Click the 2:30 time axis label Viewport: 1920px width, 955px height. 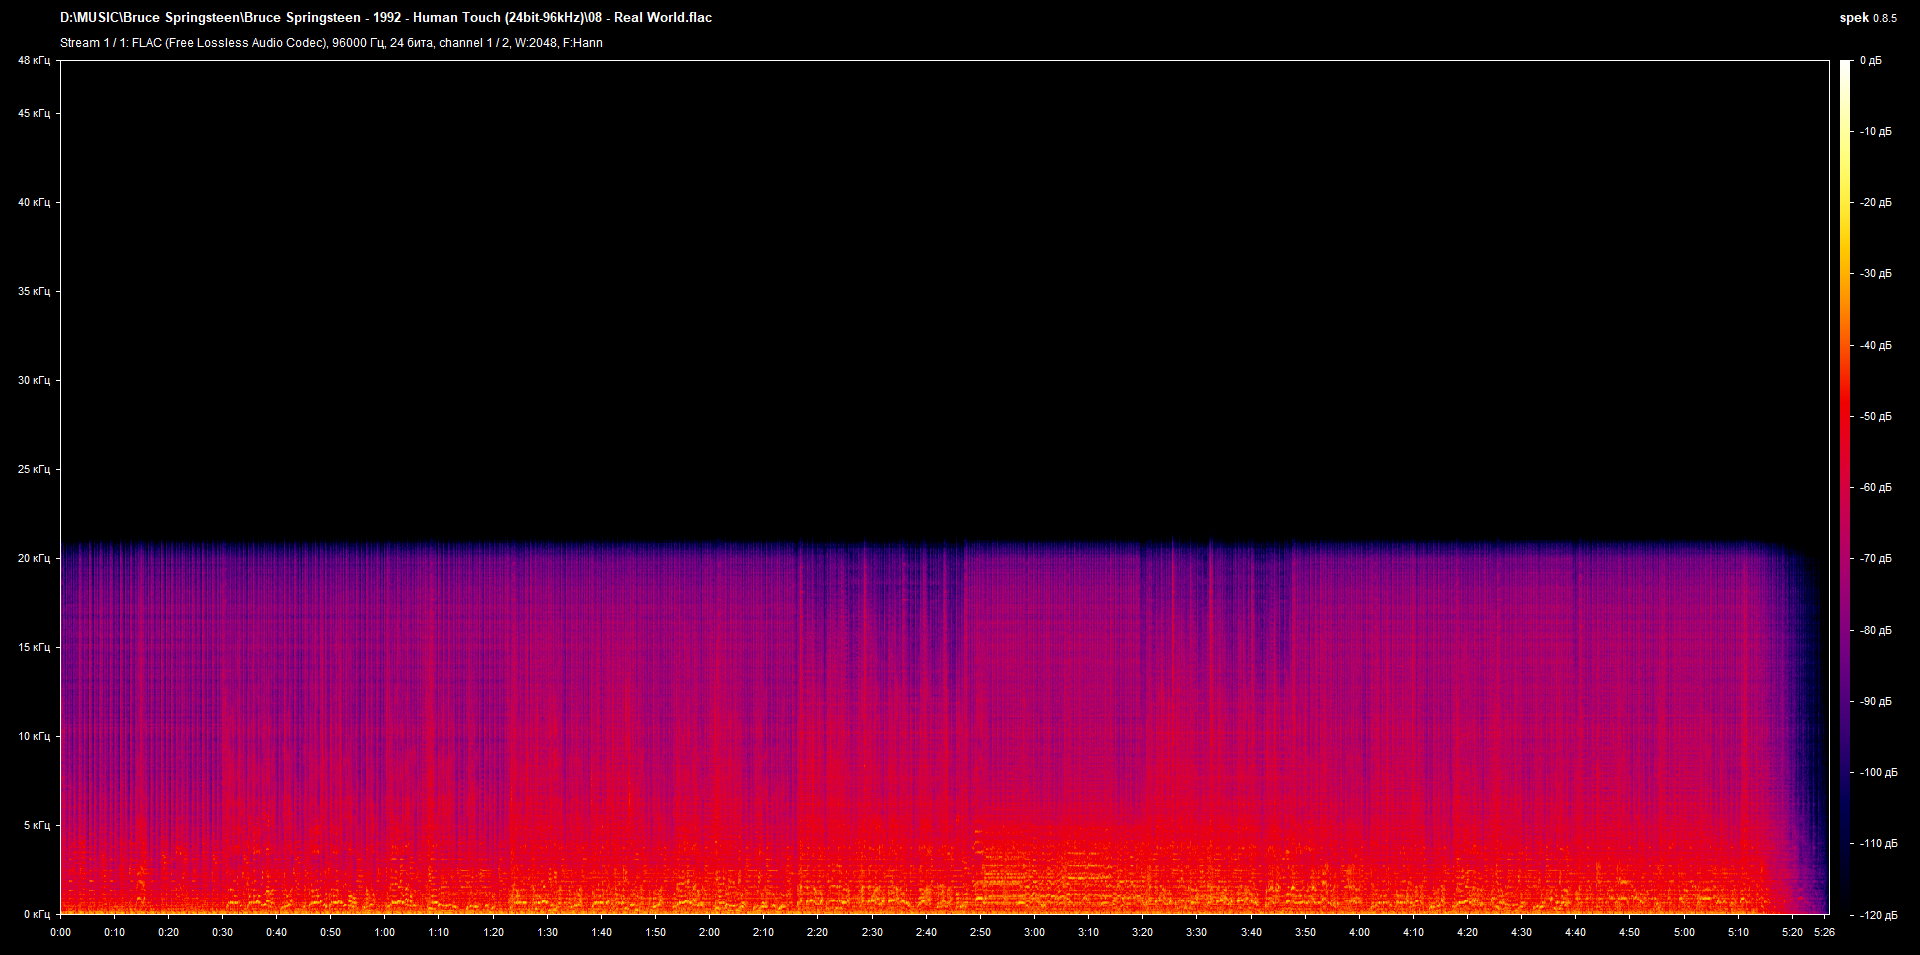click(872, 932)
